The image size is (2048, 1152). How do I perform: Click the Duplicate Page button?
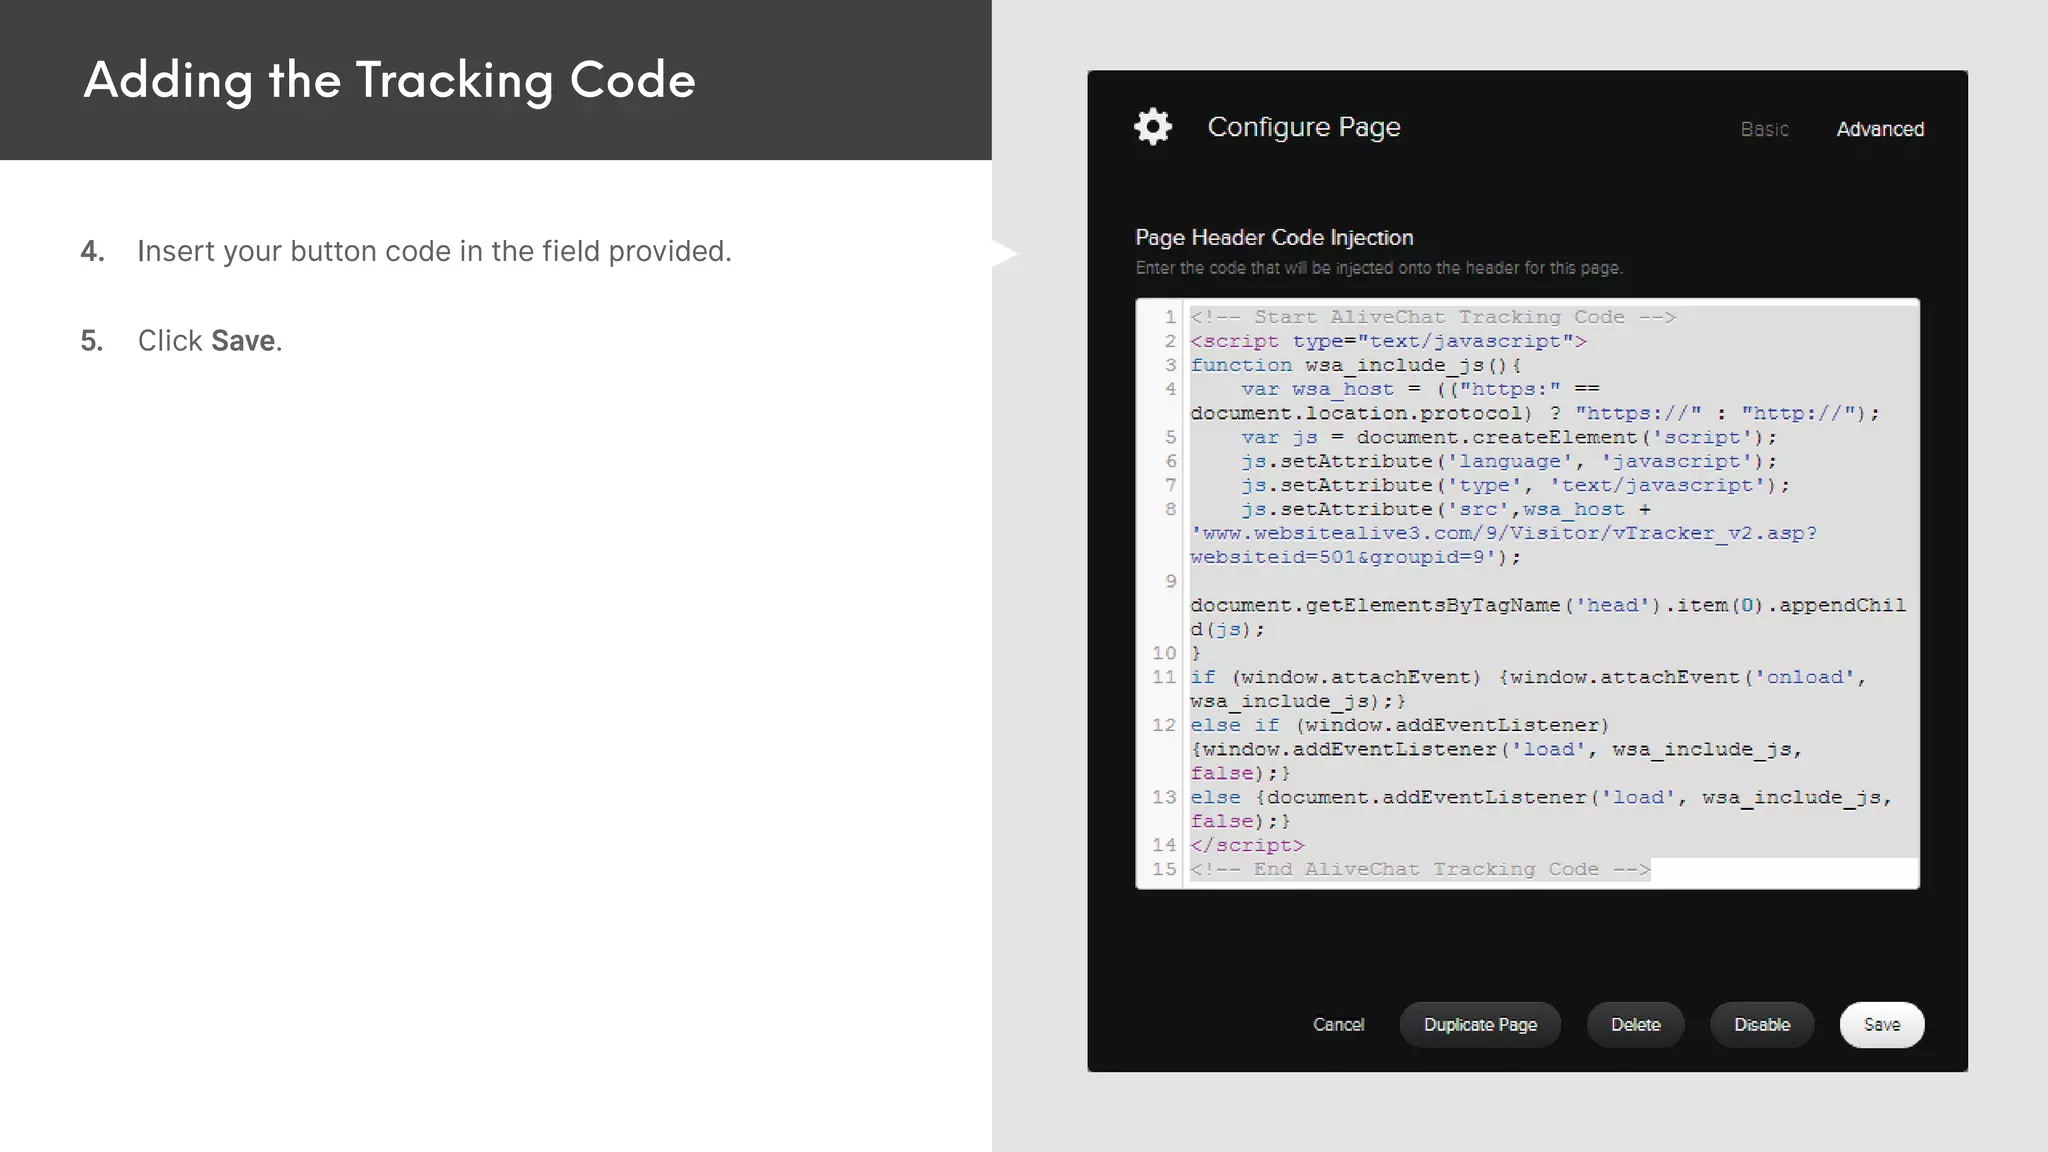[x=1480, y=1025]
